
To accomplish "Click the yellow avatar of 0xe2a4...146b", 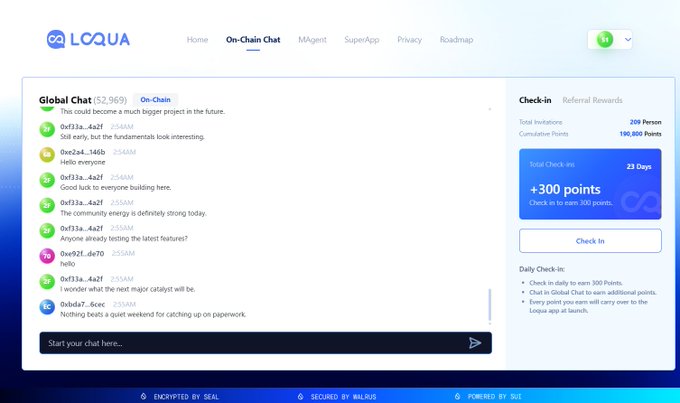I will [x=47, y=154].
